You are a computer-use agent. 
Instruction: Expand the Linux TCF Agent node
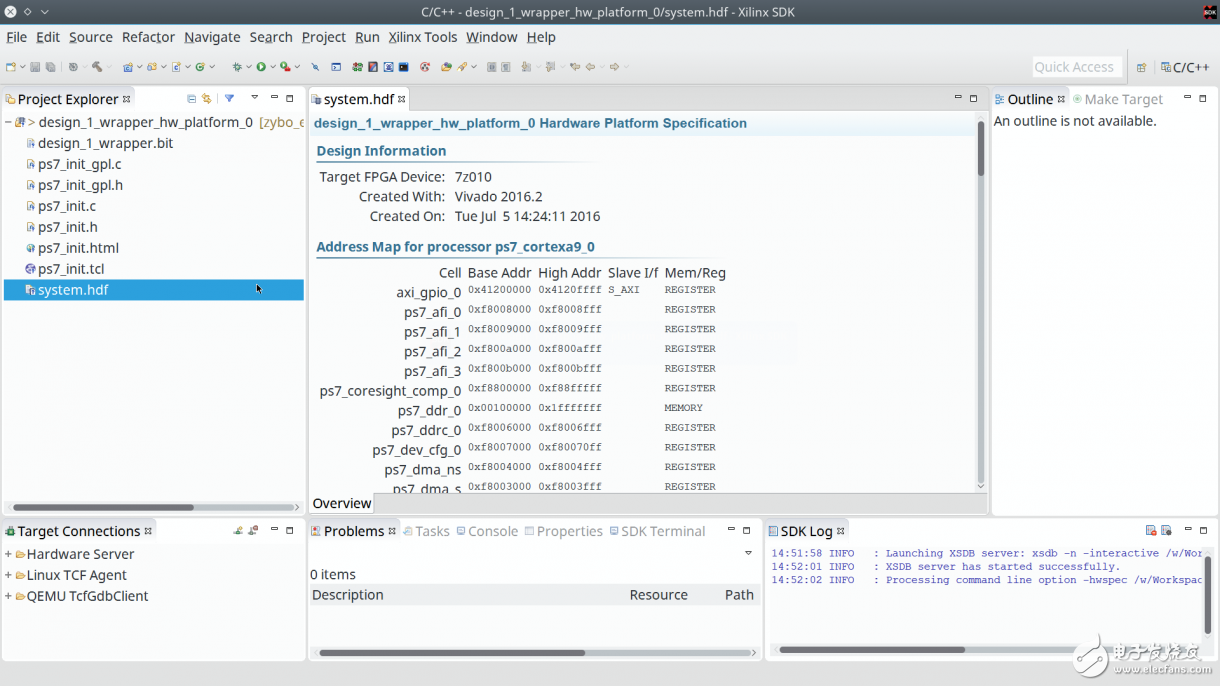tap(9, 575)
